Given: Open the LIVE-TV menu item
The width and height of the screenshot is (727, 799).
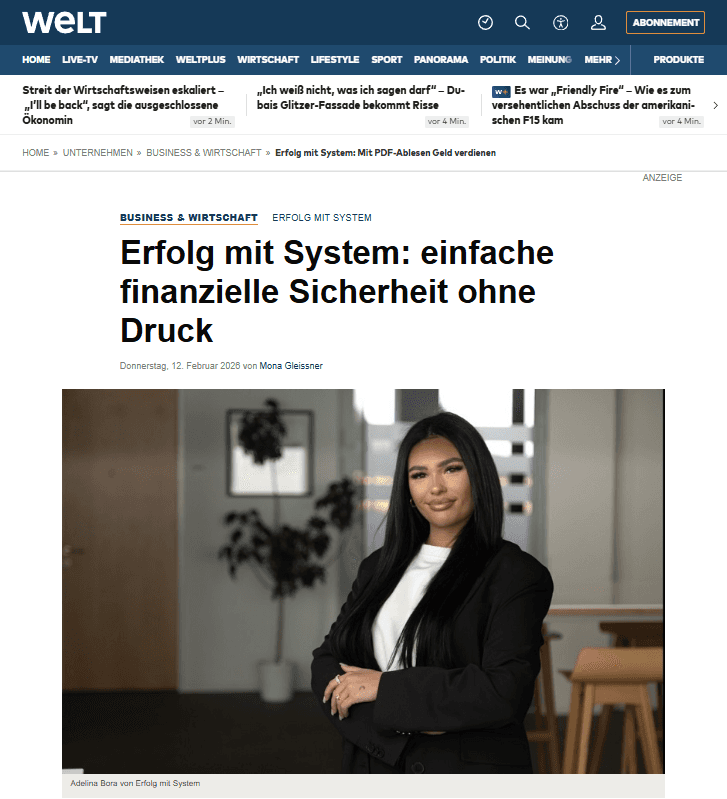Looking at the screenshot, I should (x=80, y=60).
